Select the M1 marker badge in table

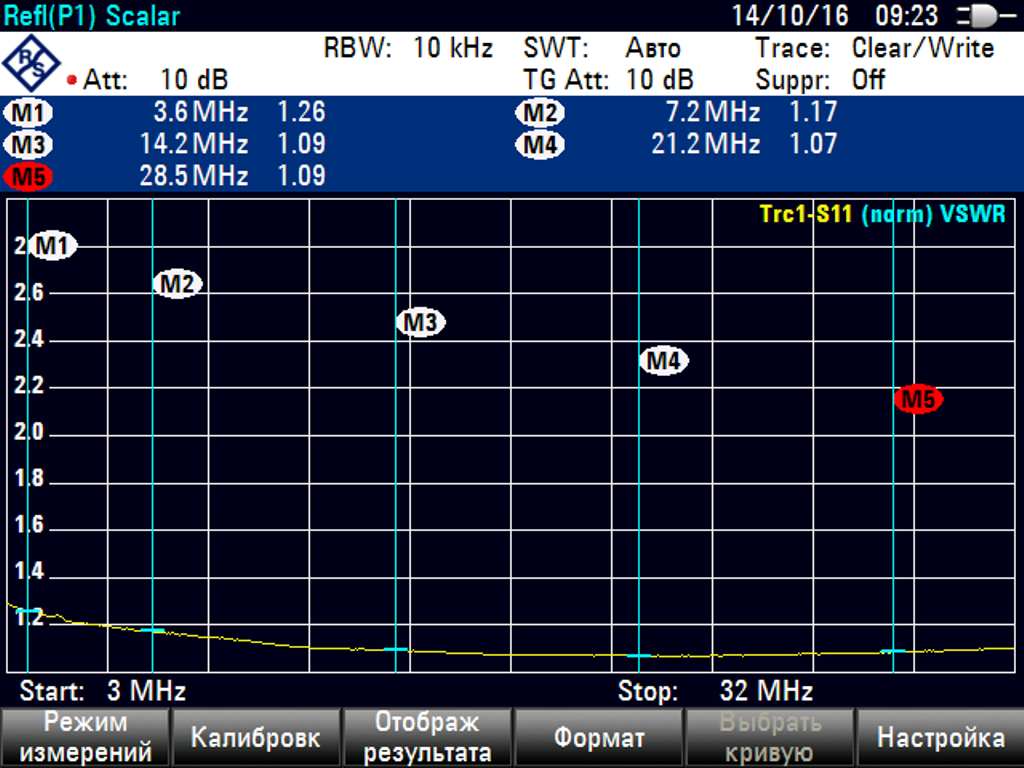[29, 112]
